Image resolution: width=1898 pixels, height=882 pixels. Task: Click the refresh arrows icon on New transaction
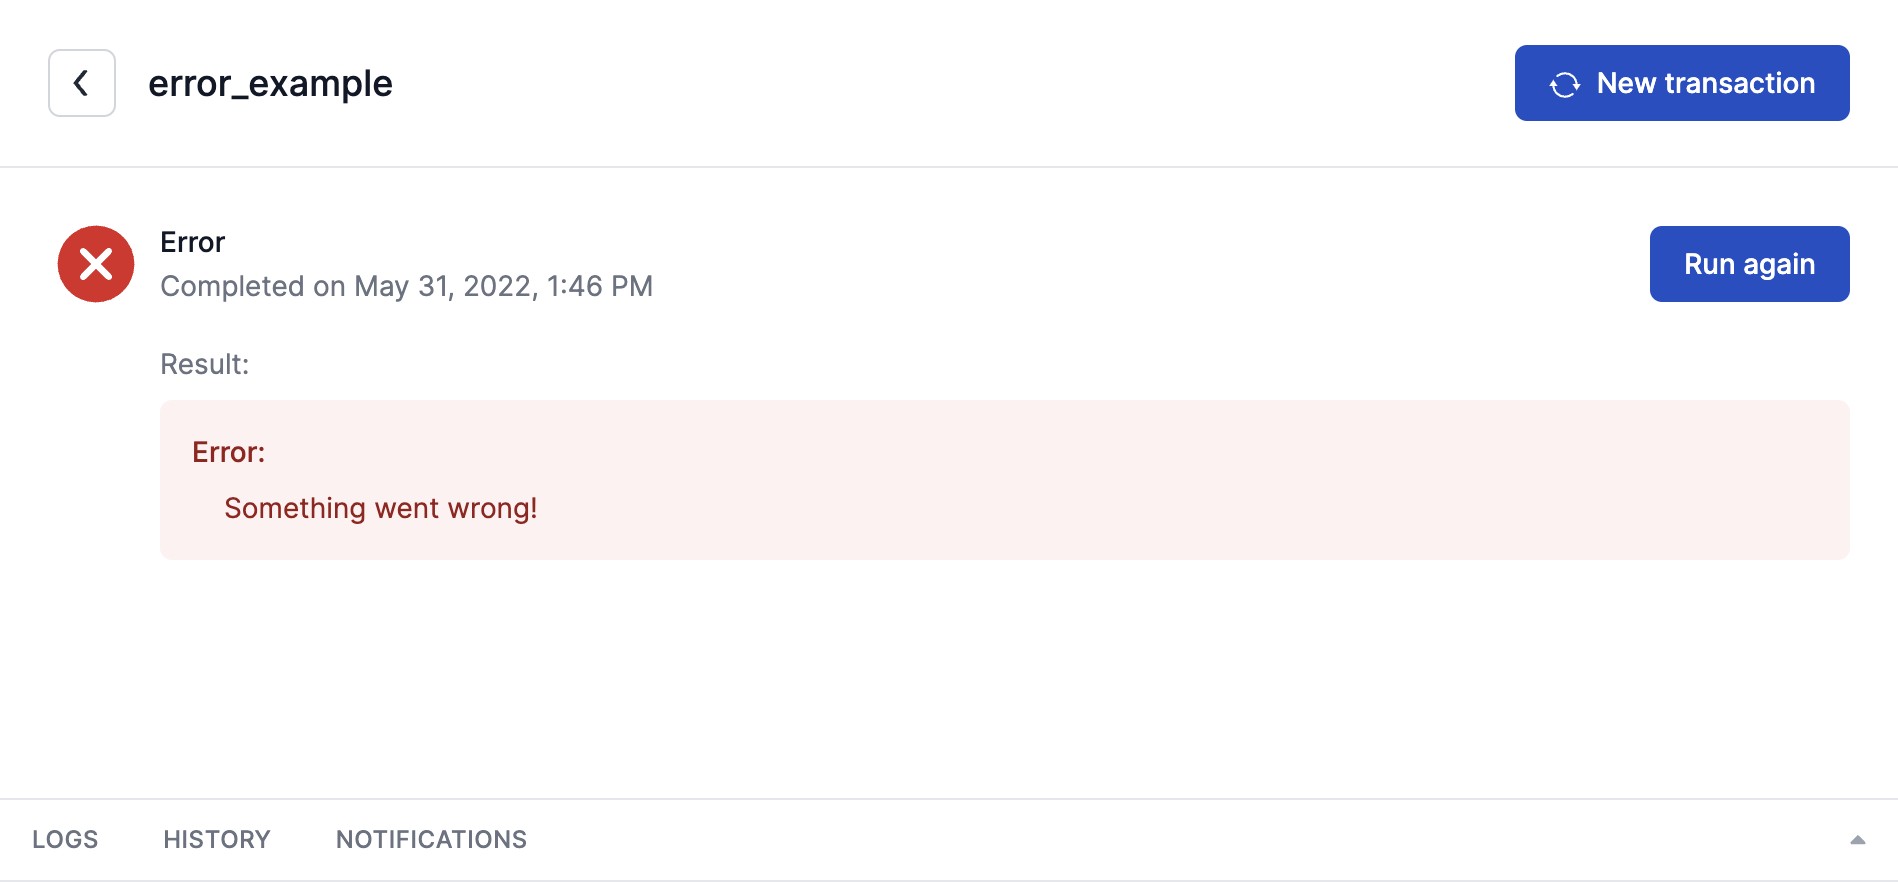pos(1565,84)
